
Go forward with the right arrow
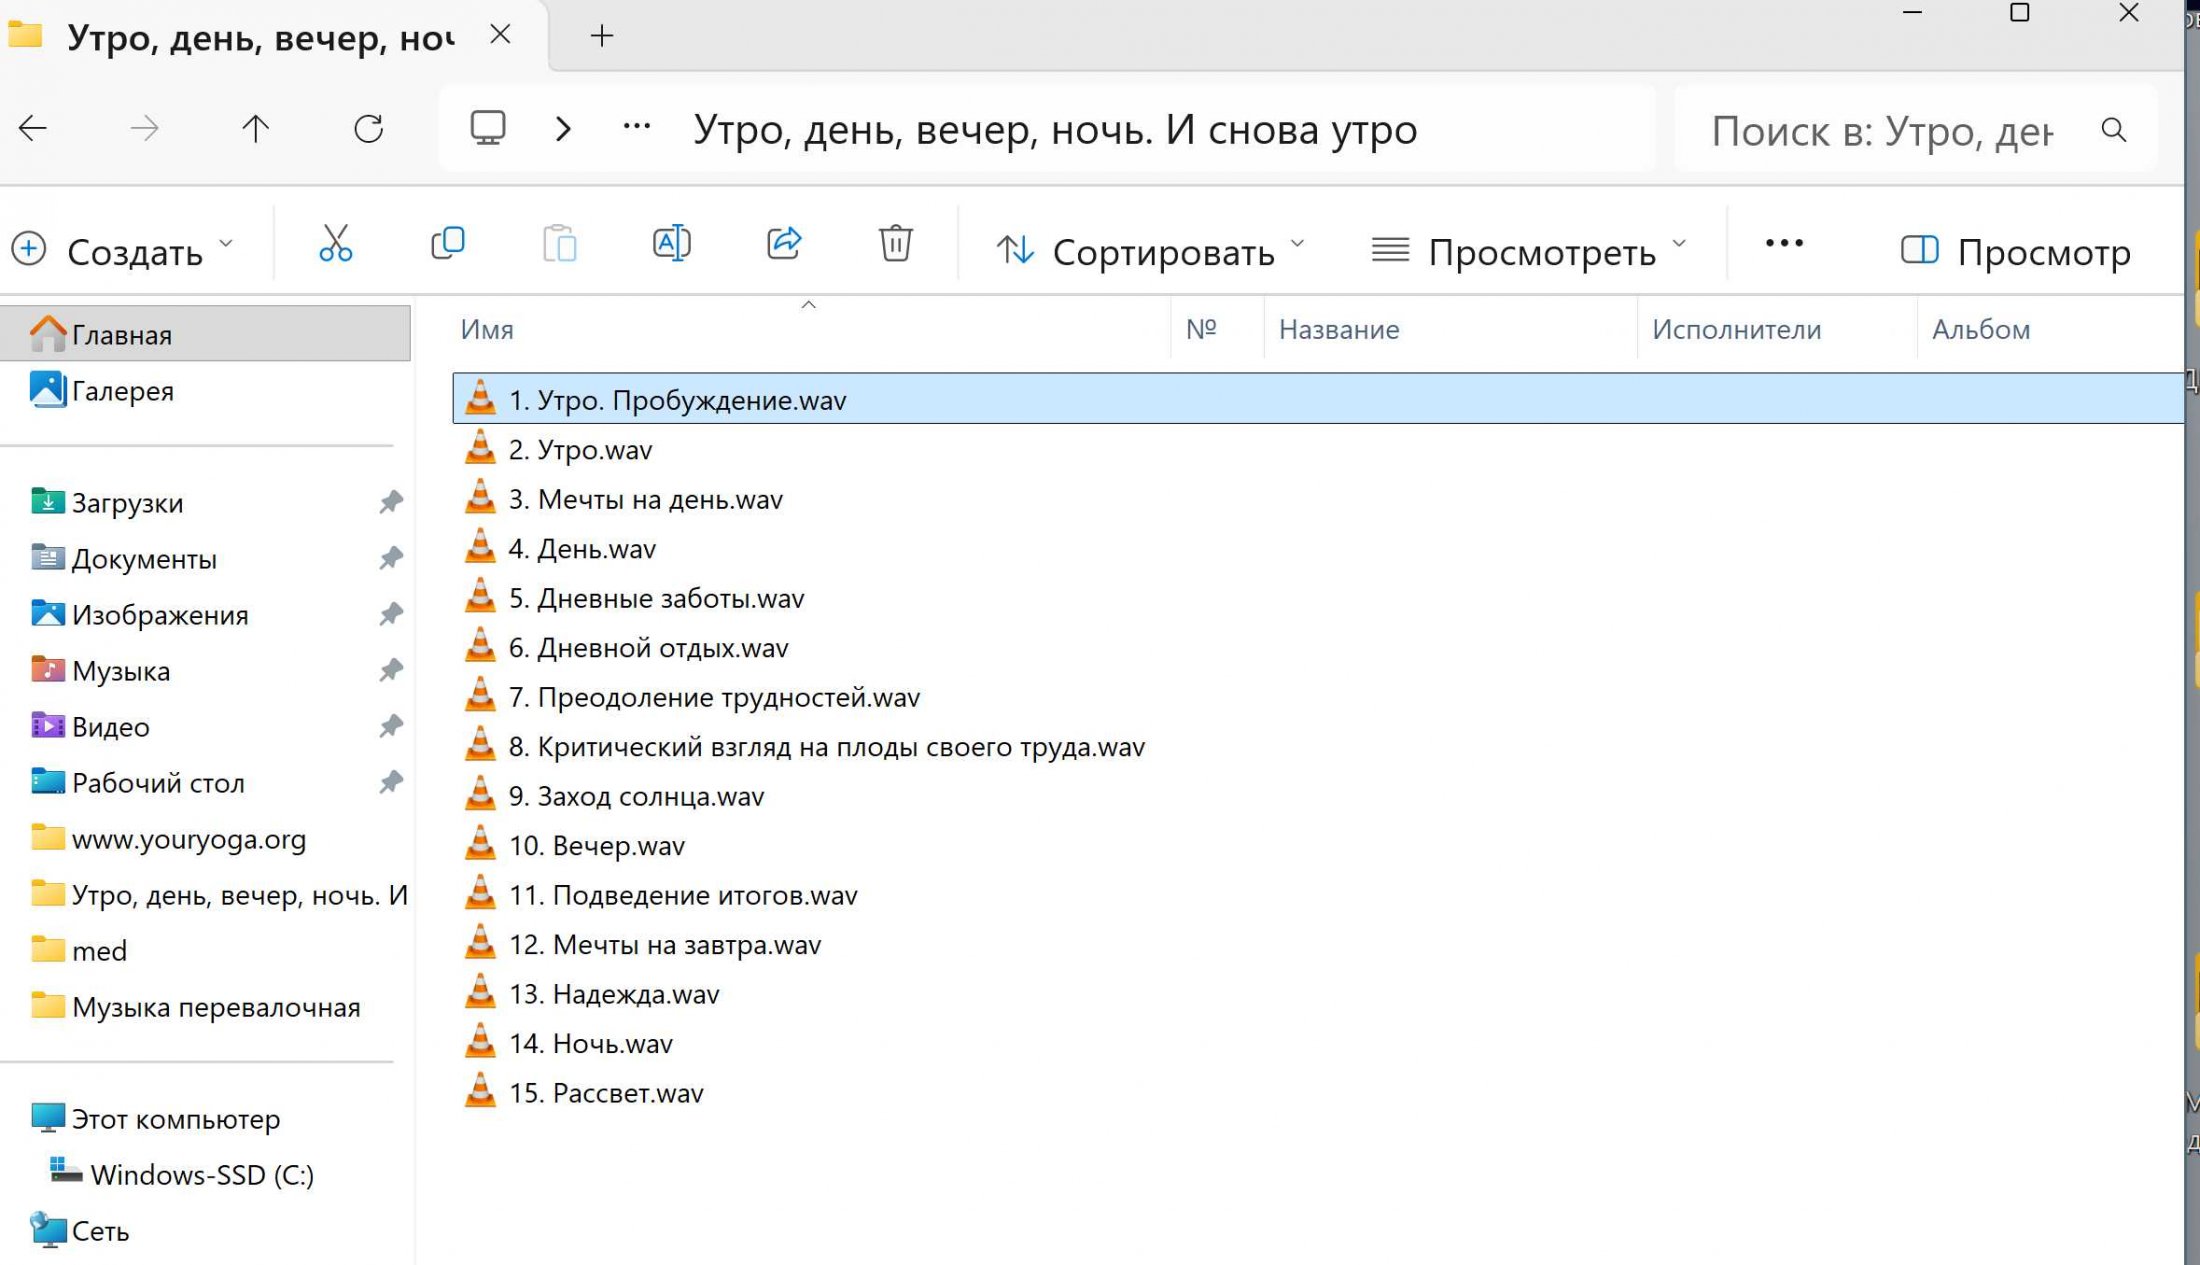[145, 128]
